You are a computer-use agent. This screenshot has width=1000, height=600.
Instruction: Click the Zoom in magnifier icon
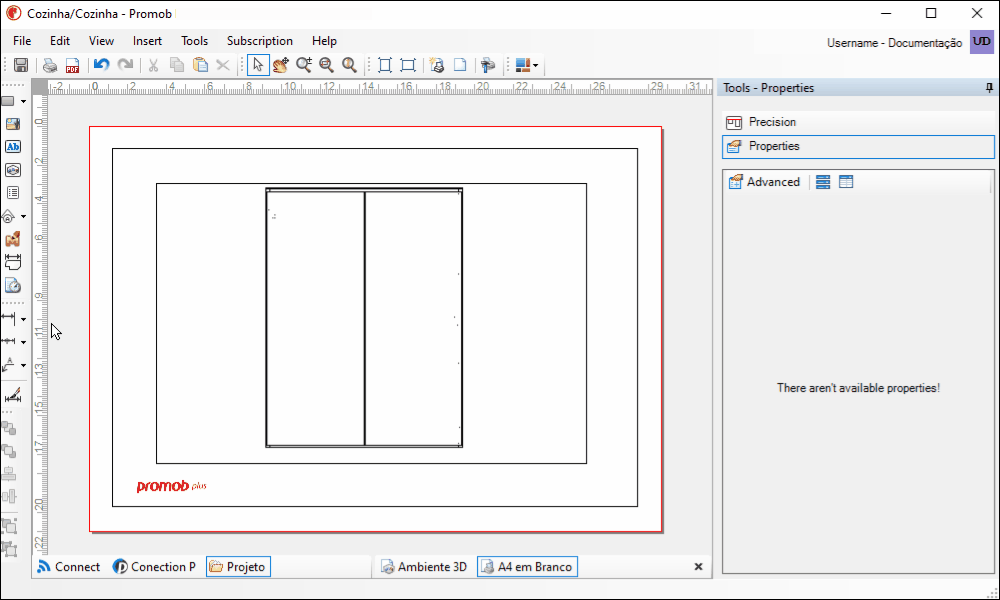click(x=304, y=65)
